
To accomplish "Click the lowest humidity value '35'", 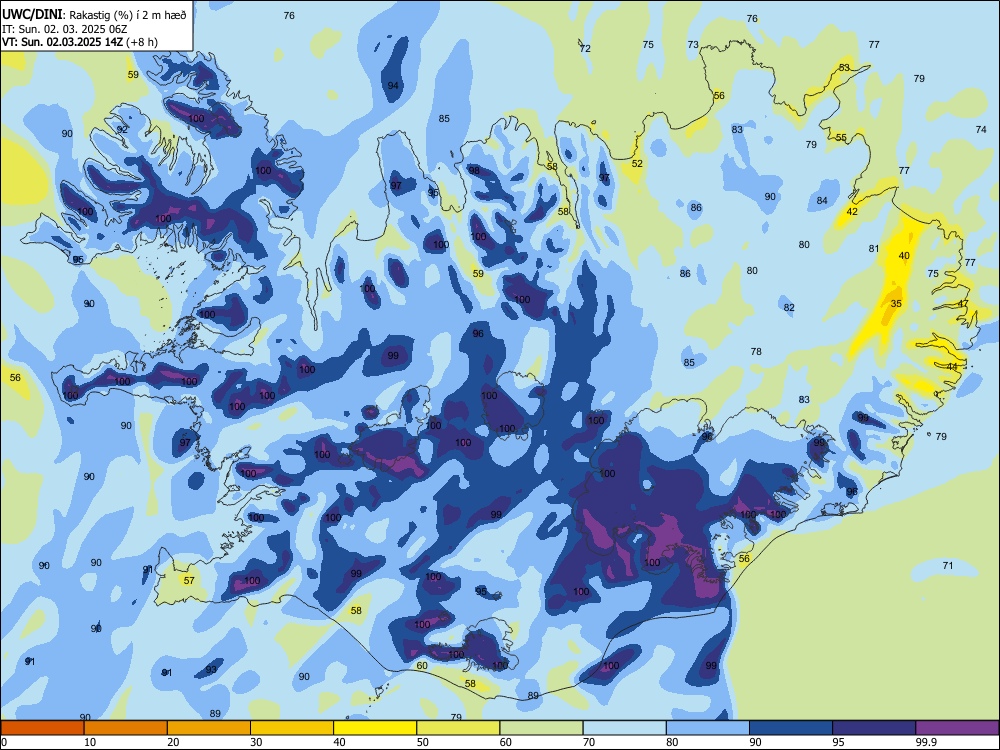I will tap(896, 304).
